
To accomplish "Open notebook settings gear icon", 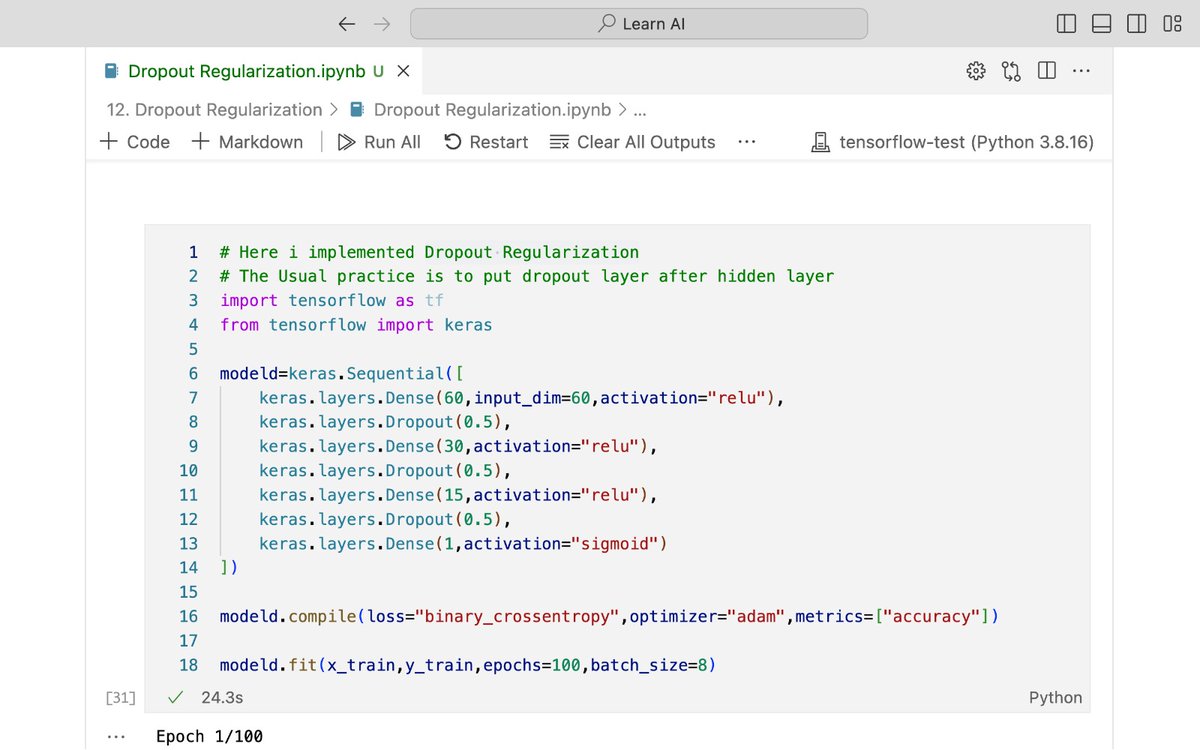I will point(976,71).
